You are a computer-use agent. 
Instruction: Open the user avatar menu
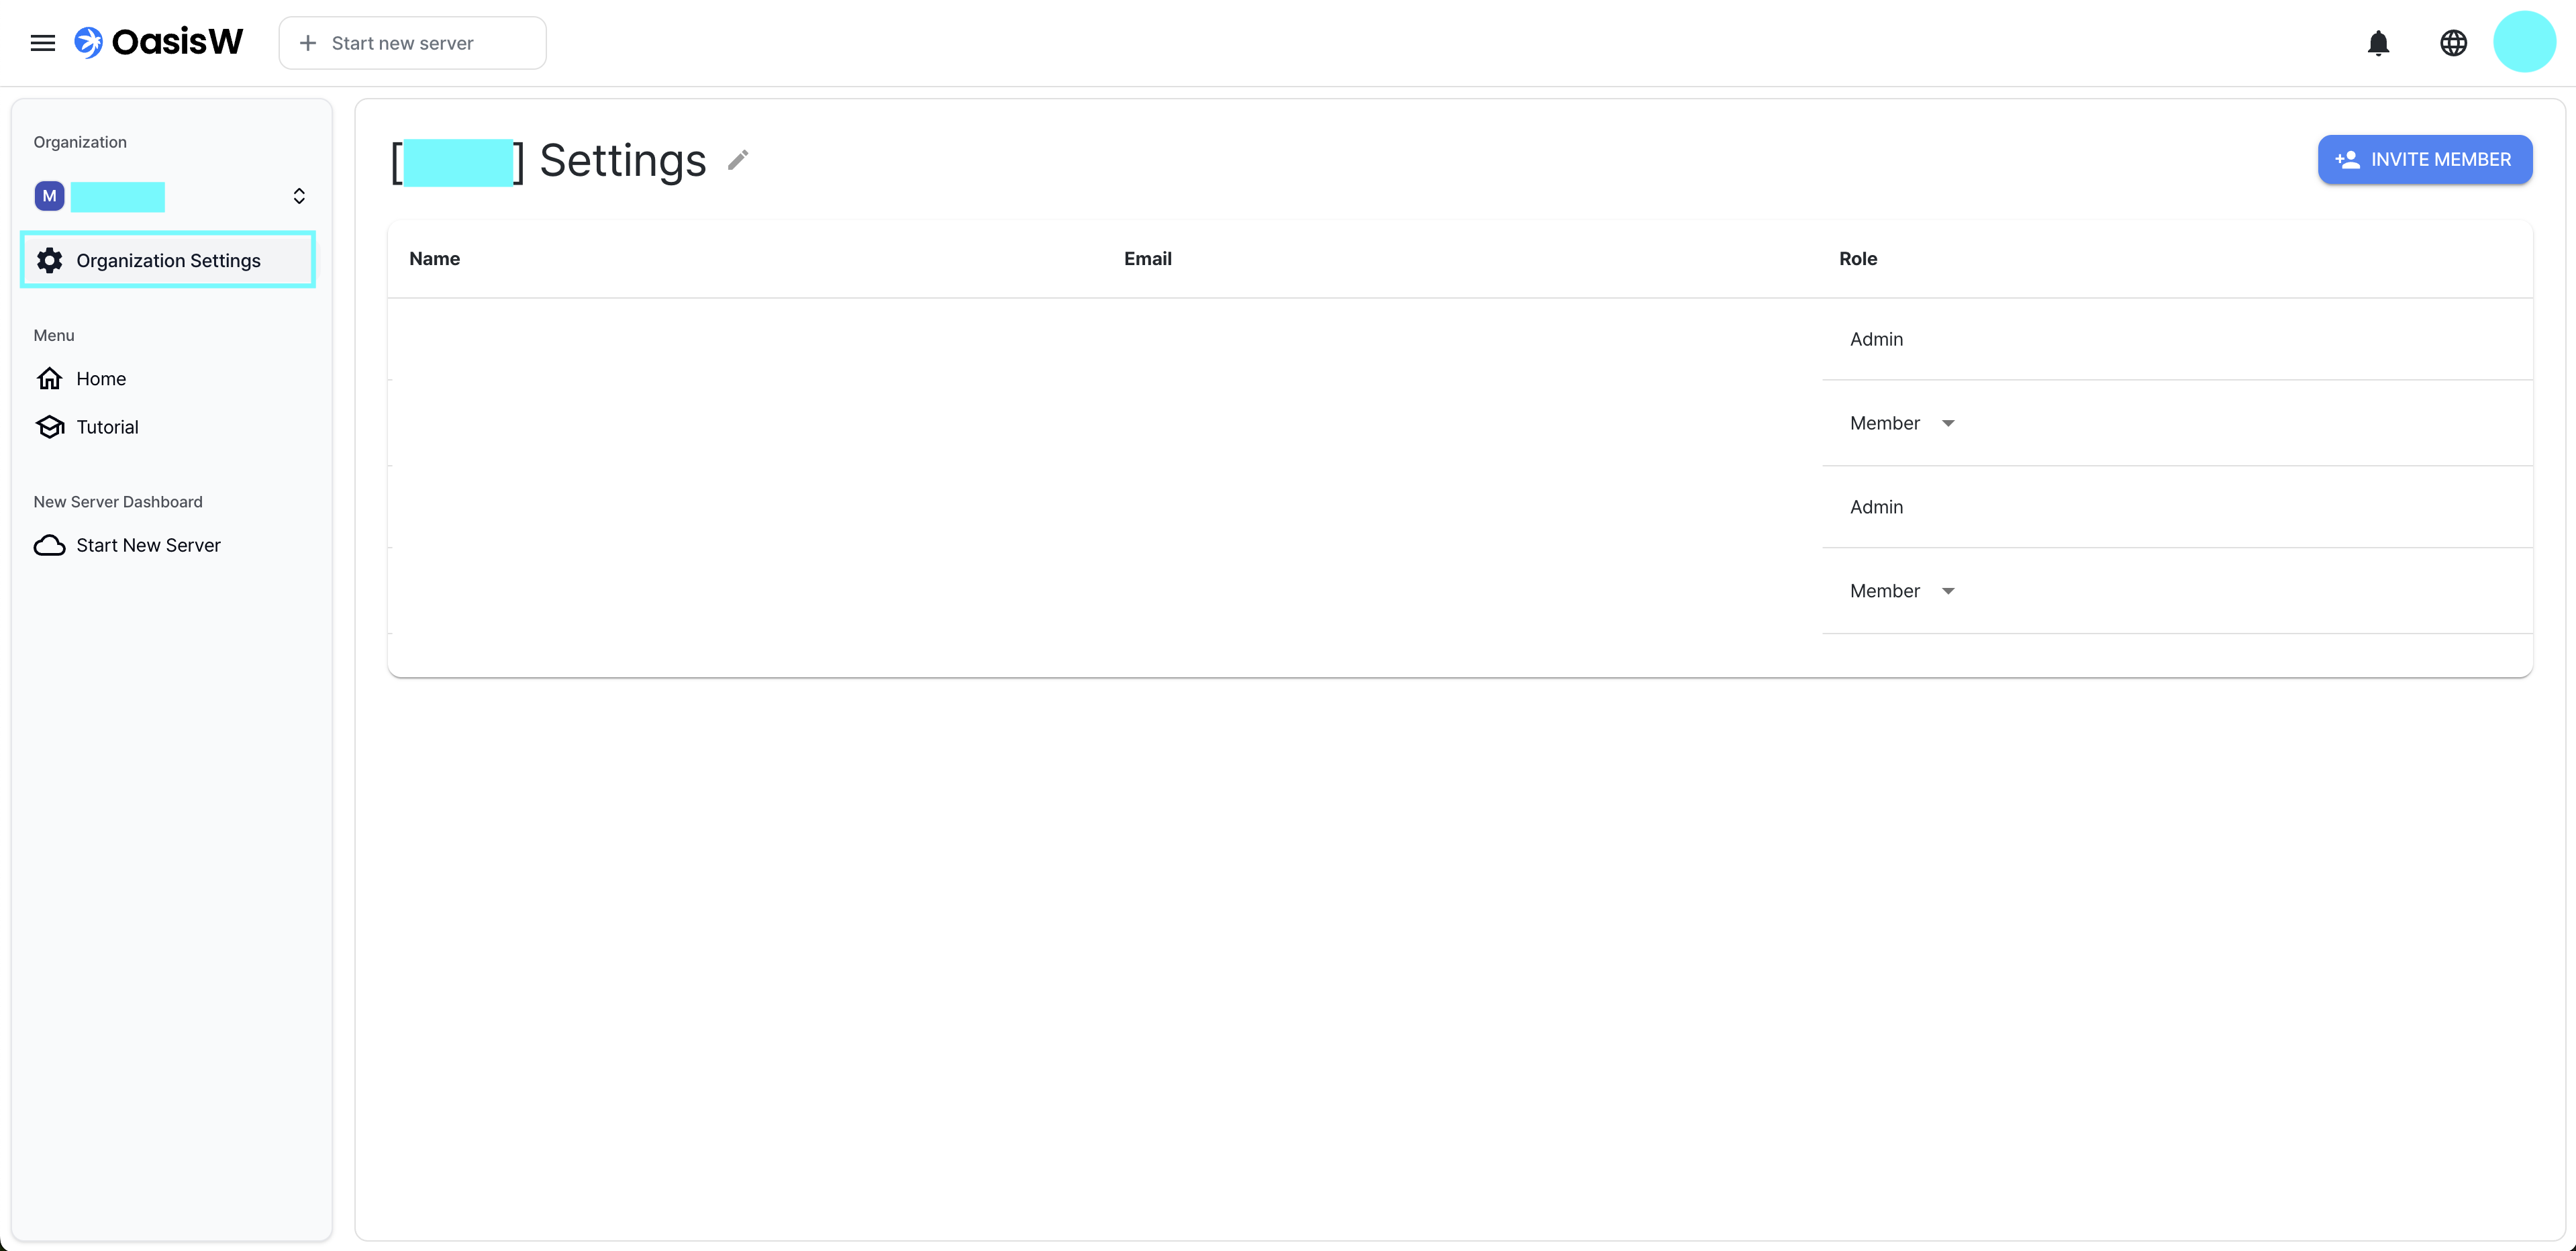[x=2524, y=42]
